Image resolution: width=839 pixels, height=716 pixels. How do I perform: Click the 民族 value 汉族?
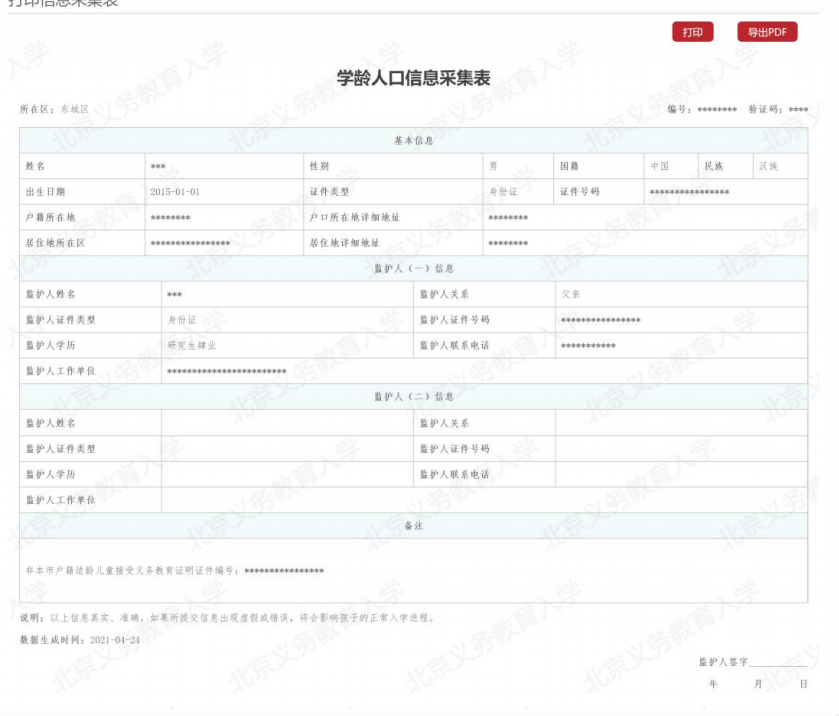tap(767, 166)
